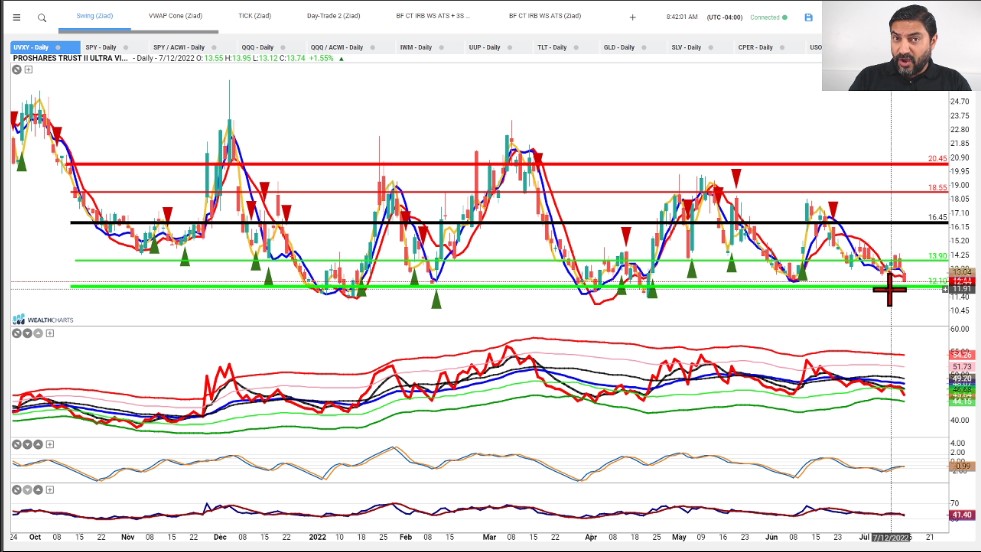
Task: Toggle the dot on UVXY - Daily tab
Action: (58, 48)
